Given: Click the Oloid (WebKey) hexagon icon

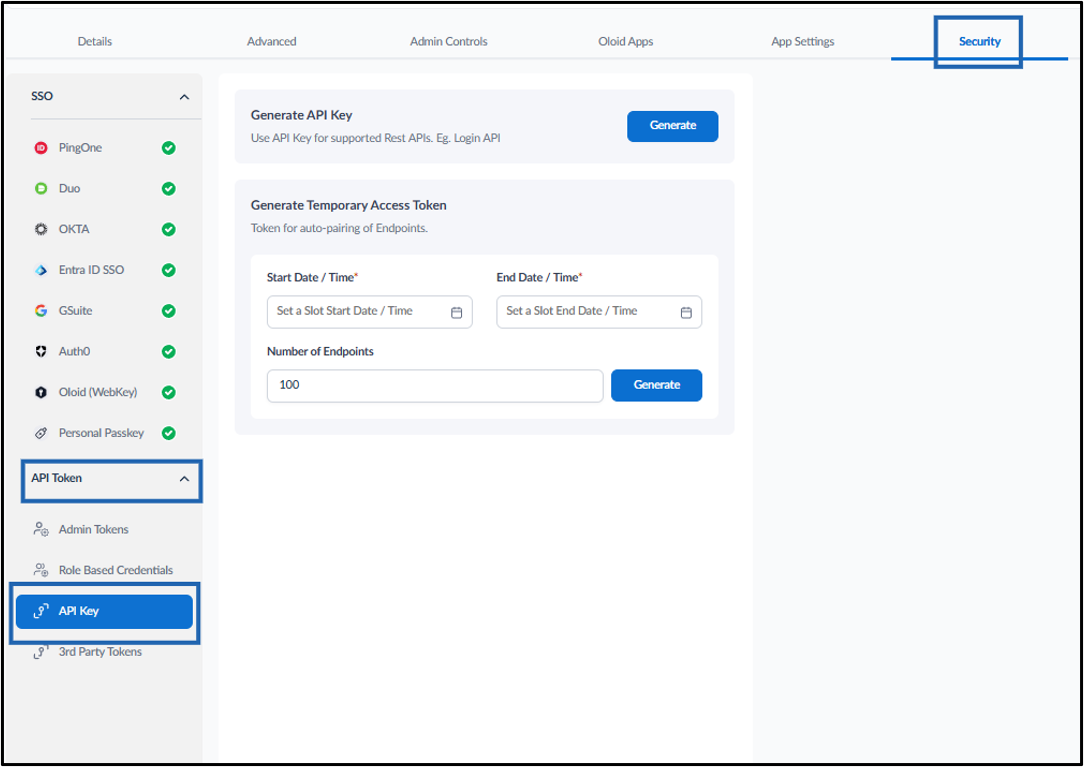Looking at the screenshot, I should tap(41, 393).
